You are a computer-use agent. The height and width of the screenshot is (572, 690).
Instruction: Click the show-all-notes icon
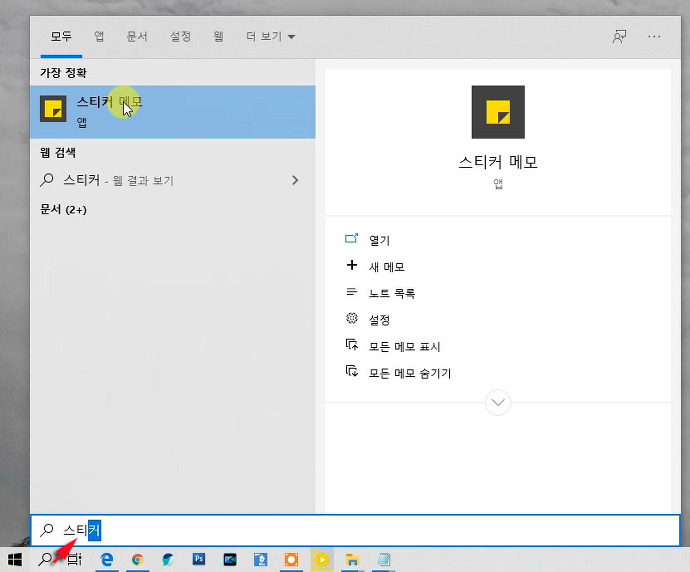pos(352,345)
